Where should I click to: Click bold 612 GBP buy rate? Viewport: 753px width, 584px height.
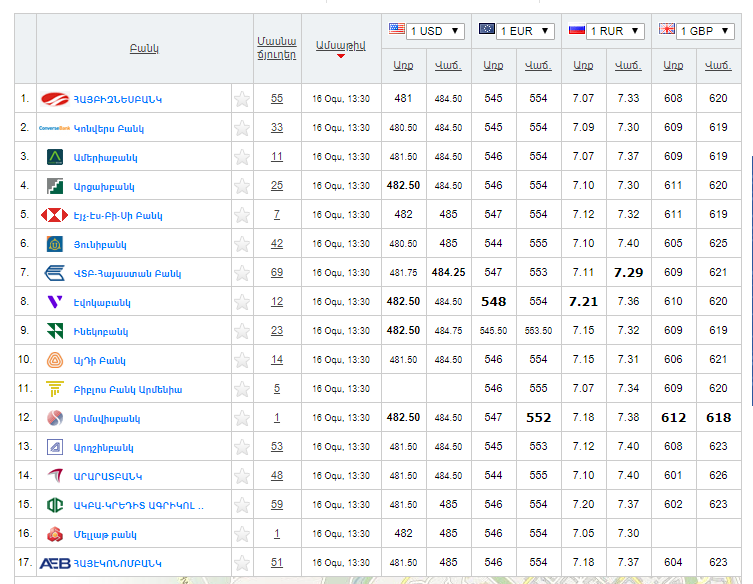click(673, 418)
